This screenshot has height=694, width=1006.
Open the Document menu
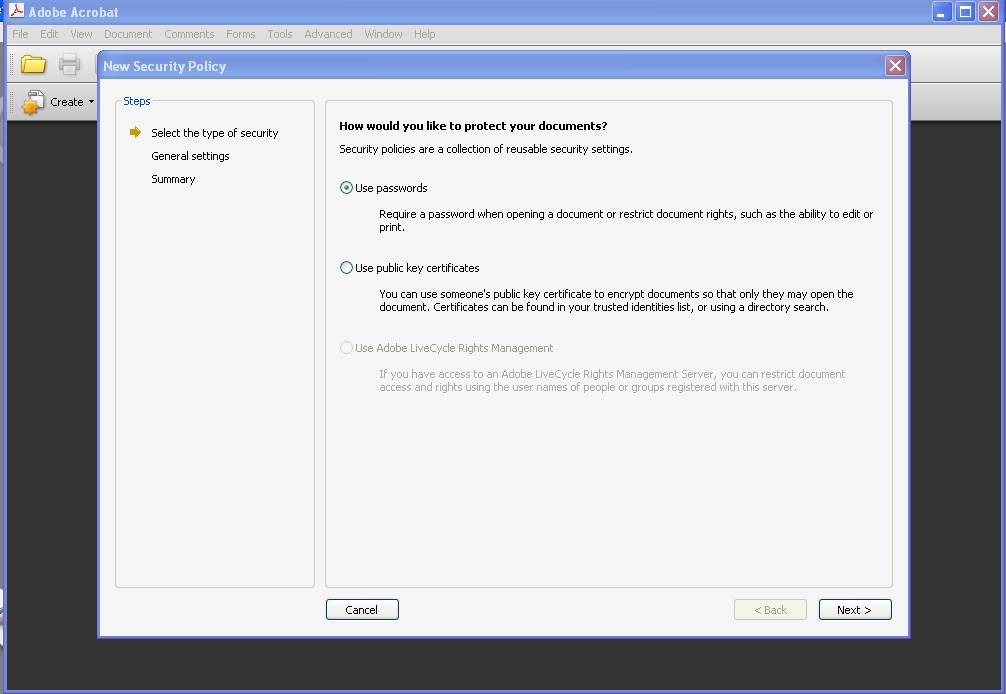click(x=128, y=34)
